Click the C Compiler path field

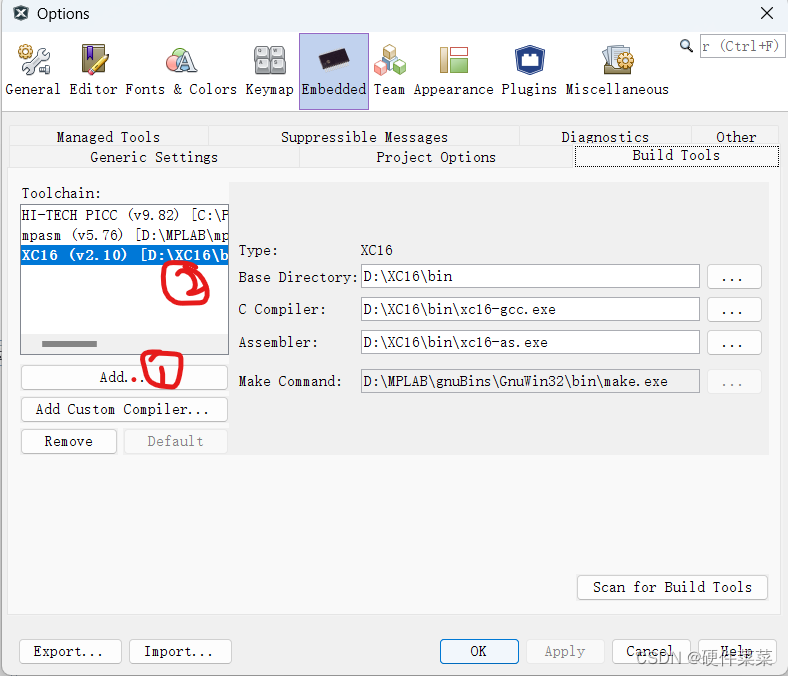click(x=530, y=309)
